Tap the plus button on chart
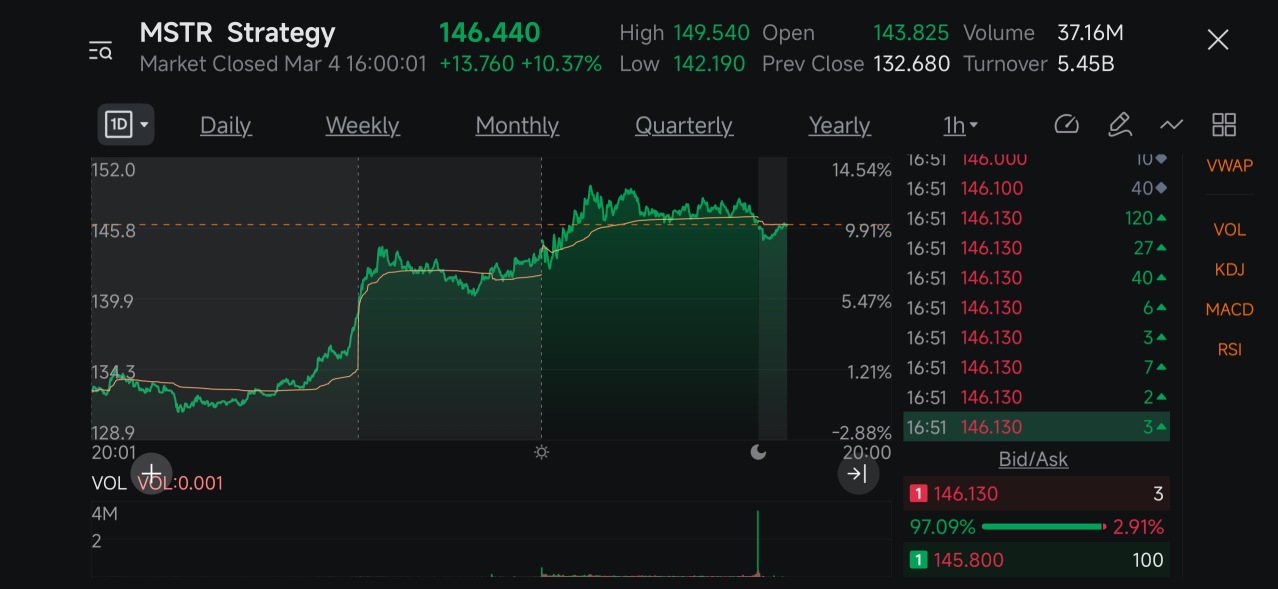The image size is (1278, 589). tap(151, 473)
